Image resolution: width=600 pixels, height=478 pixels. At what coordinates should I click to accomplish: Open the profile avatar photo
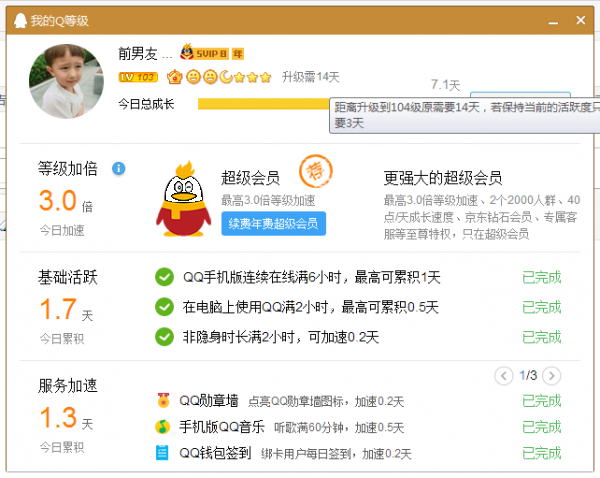click(x=66, y=81)
